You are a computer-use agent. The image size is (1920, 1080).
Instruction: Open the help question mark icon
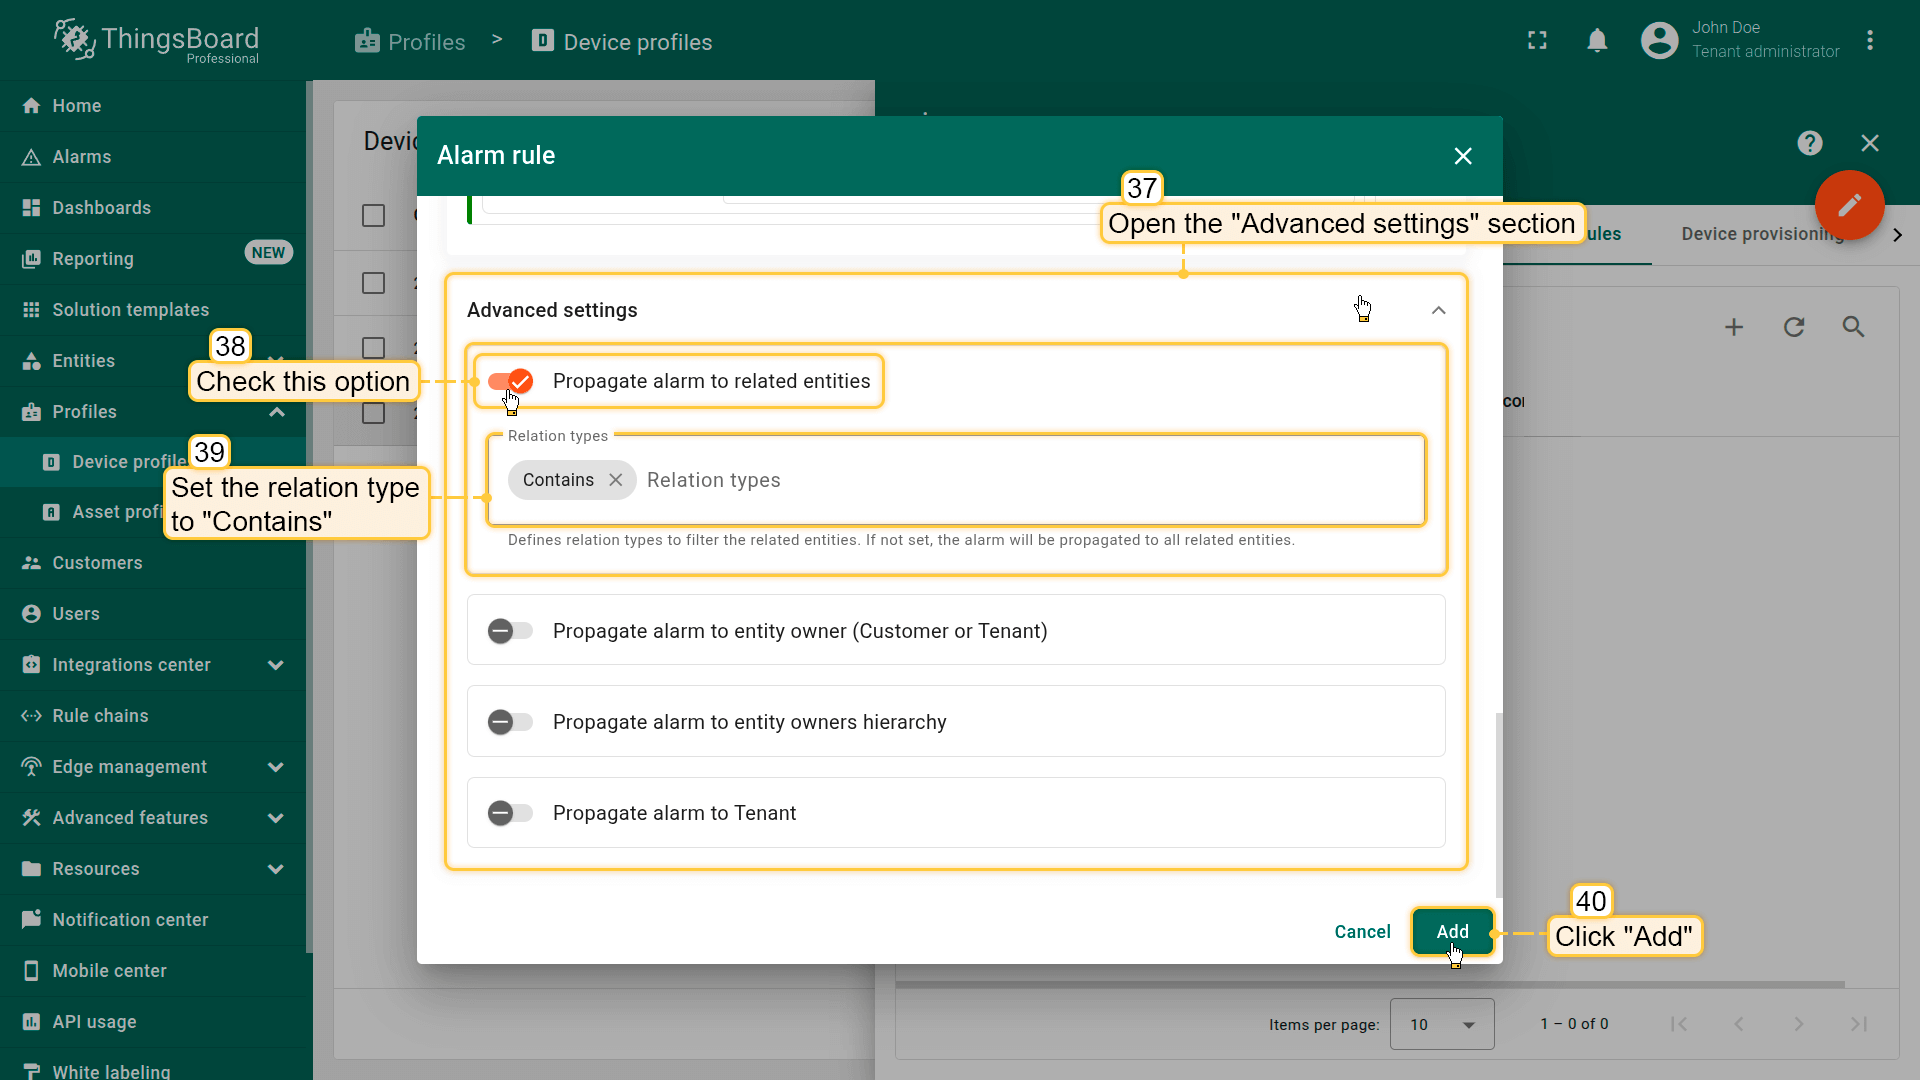pyautogui.click(x=1809, y=143)
